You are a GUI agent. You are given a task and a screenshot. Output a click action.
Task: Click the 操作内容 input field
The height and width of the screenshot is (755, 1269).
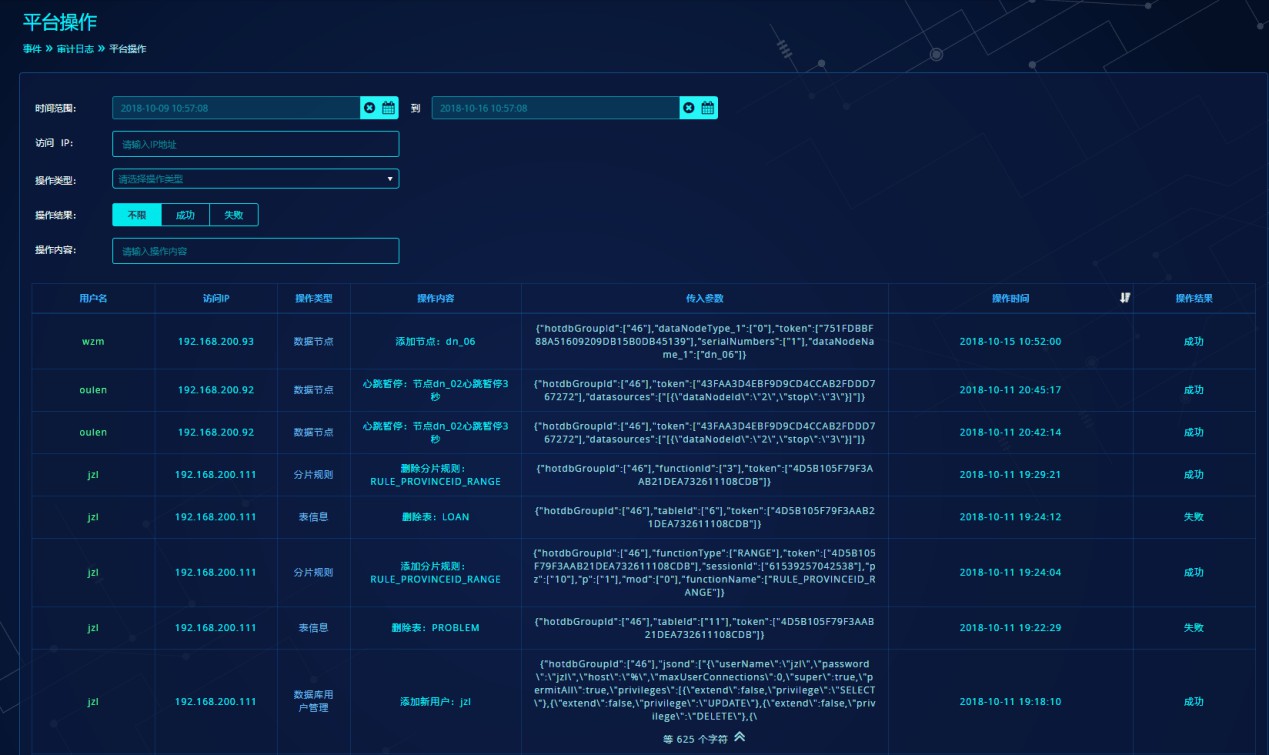255,251
